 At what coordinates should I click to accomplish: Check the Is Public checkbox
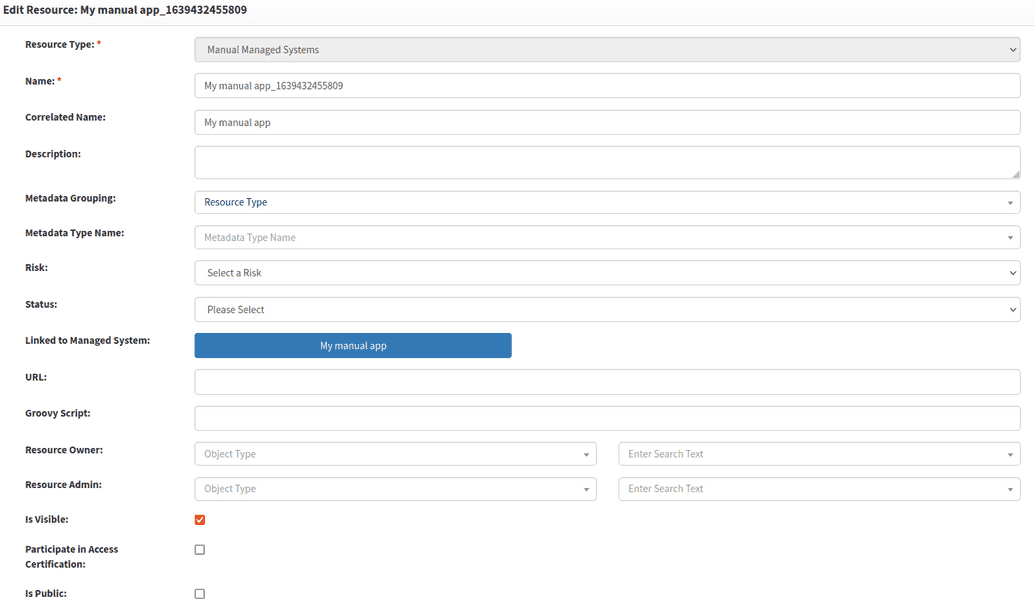coord(199,593)
